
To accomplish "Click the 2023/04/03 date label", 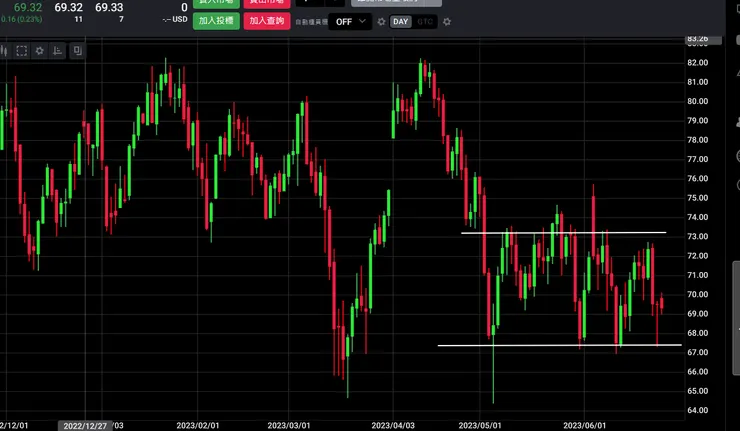I will 393,425.
